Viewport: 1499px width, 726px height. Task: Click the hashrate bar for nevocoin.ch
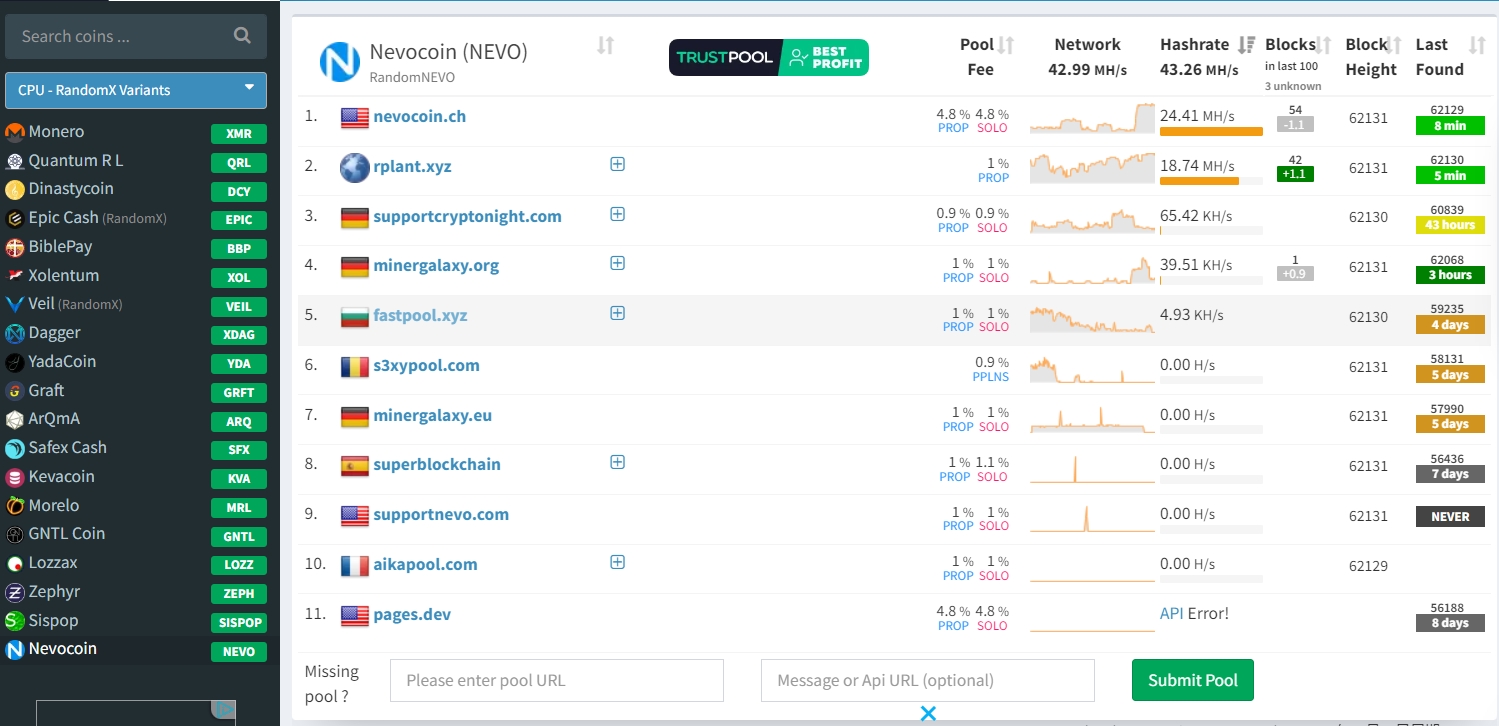(1211, 131)
